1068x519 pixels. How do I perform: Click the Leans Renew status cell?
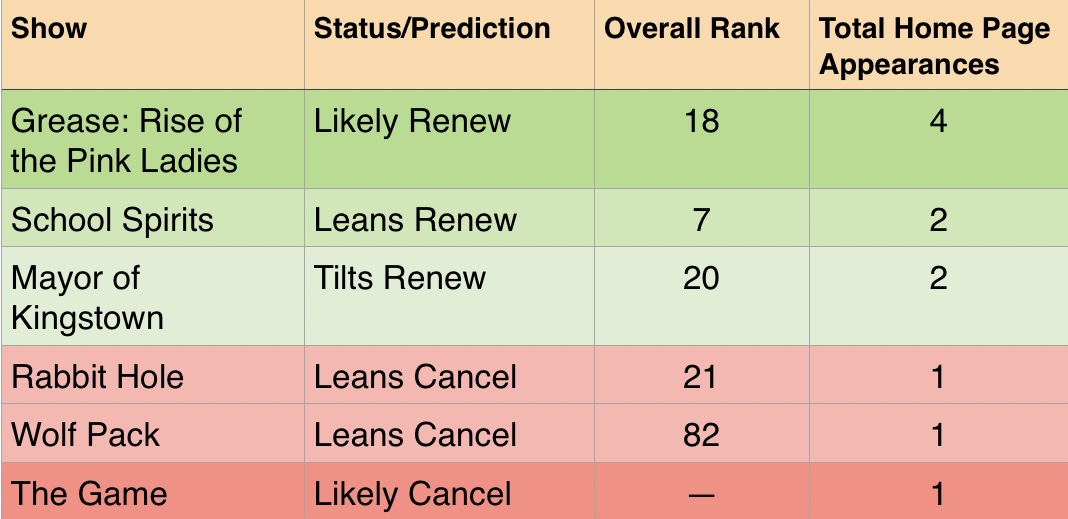pyautogui.click(x=450, y=218)
